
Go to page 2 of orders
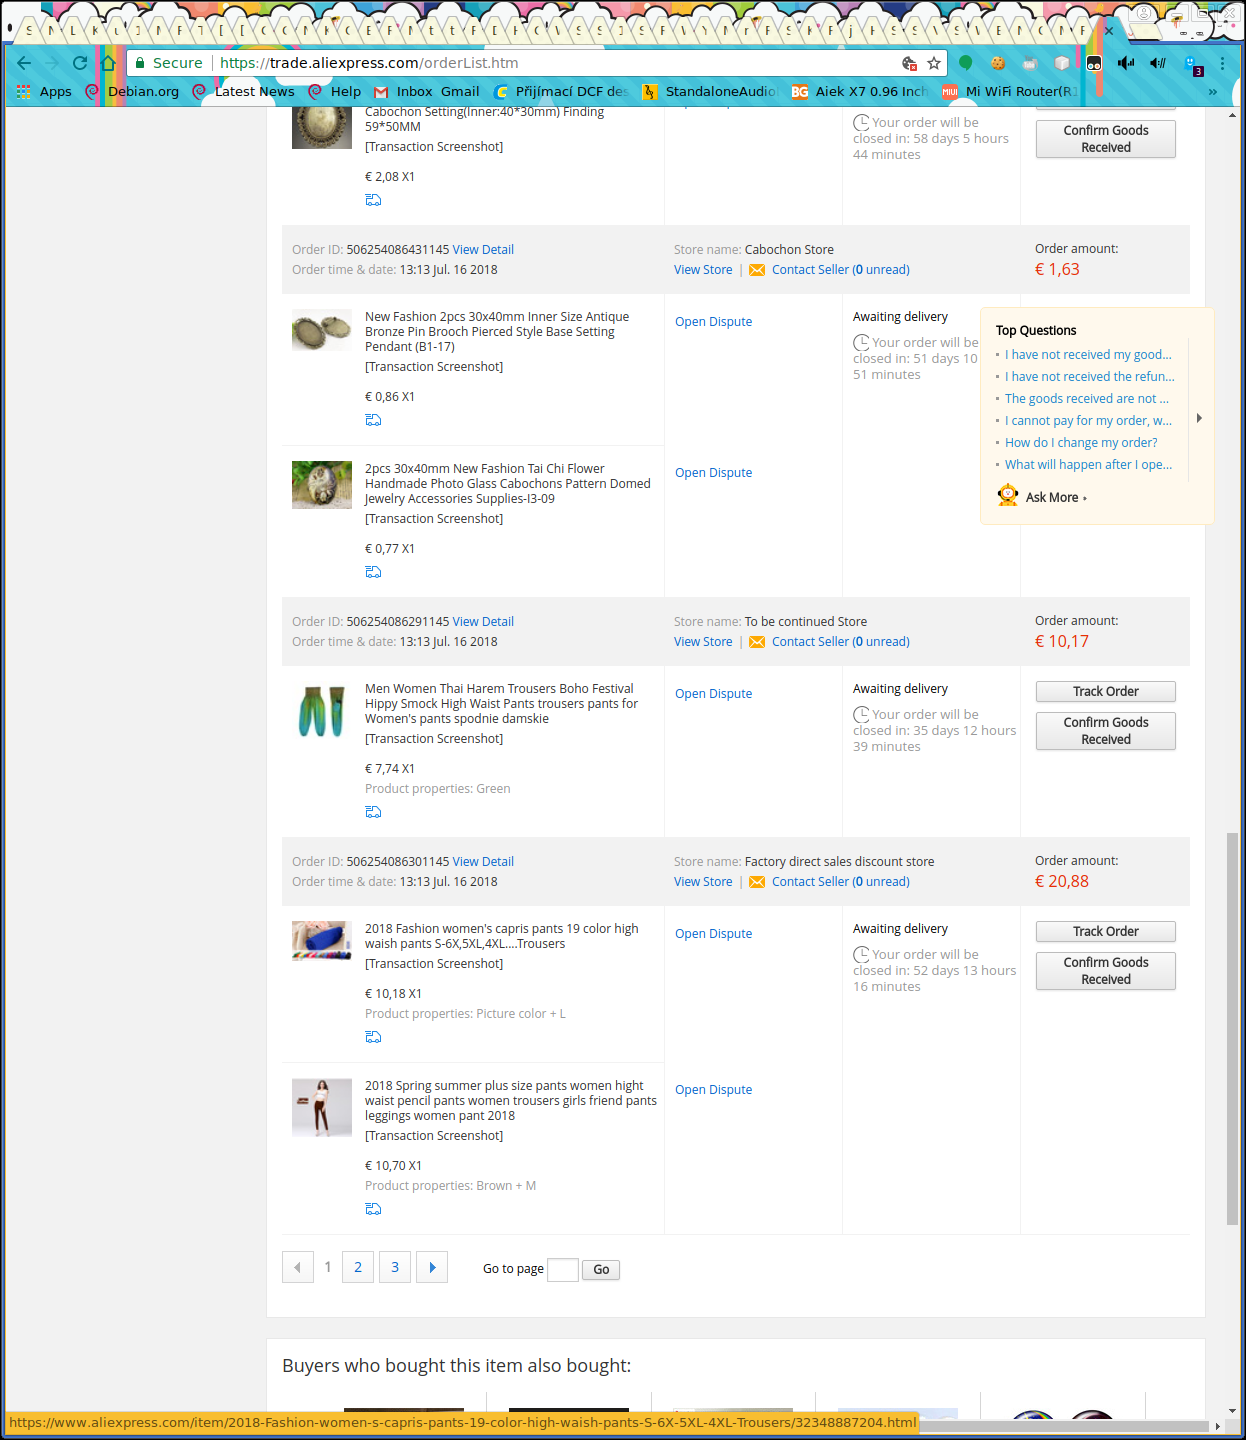[358, 1267]
